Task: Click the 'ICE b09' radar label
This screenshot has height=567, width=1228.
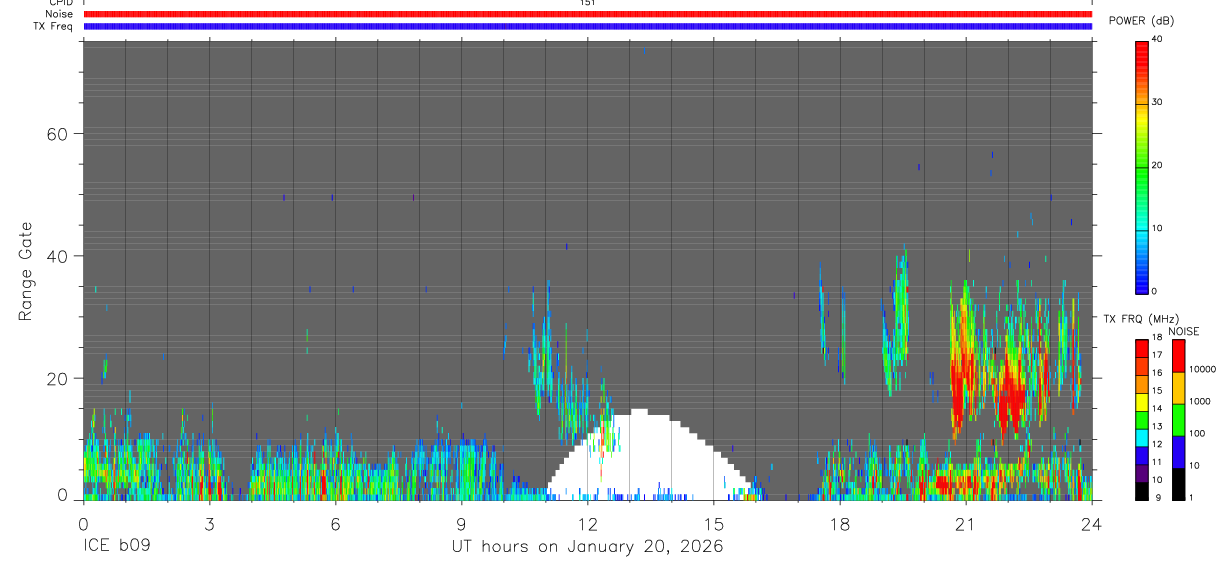Action: pyautogui.click(x=116, y=547)
